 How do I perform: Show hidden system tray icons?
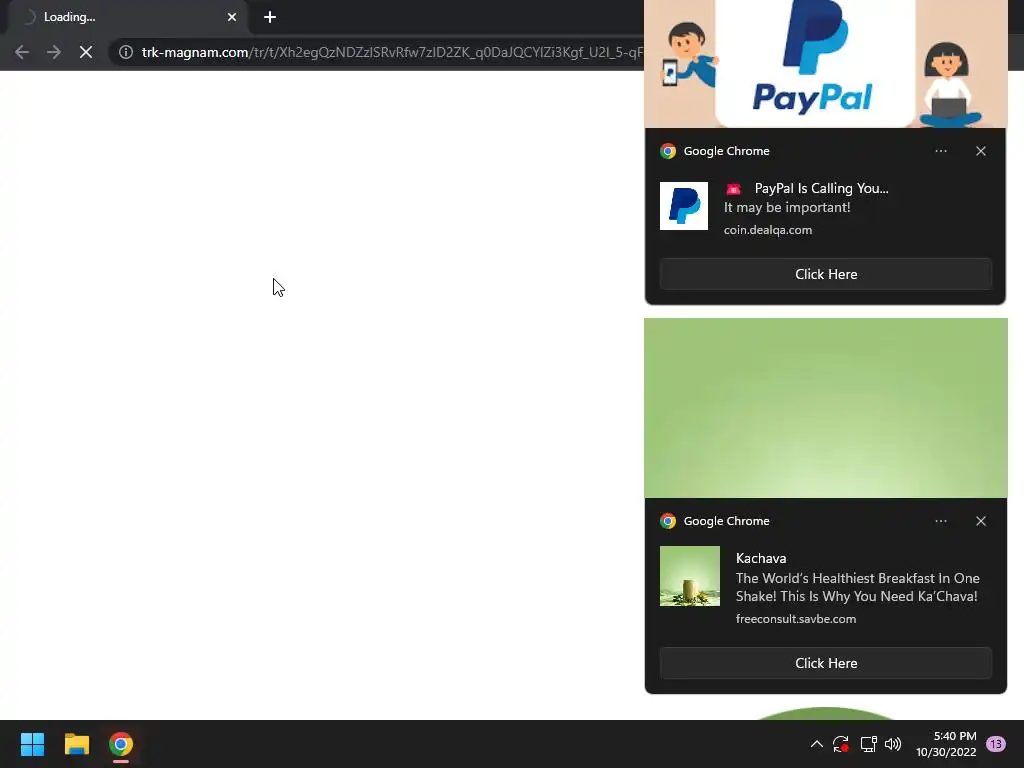(x=816, y=744)
